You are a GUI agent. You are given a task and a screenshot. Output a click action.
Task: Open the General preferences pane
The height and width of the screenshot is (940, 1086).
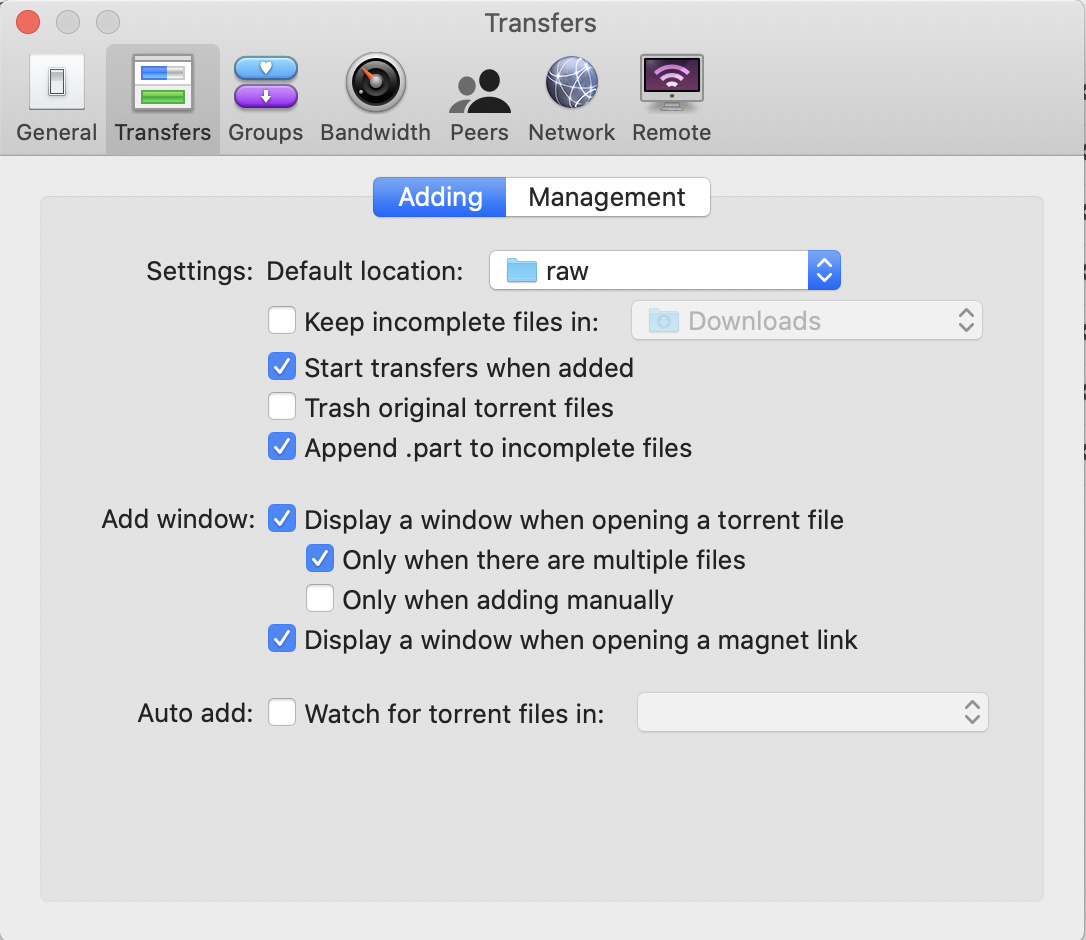click(x=57, y=97)
